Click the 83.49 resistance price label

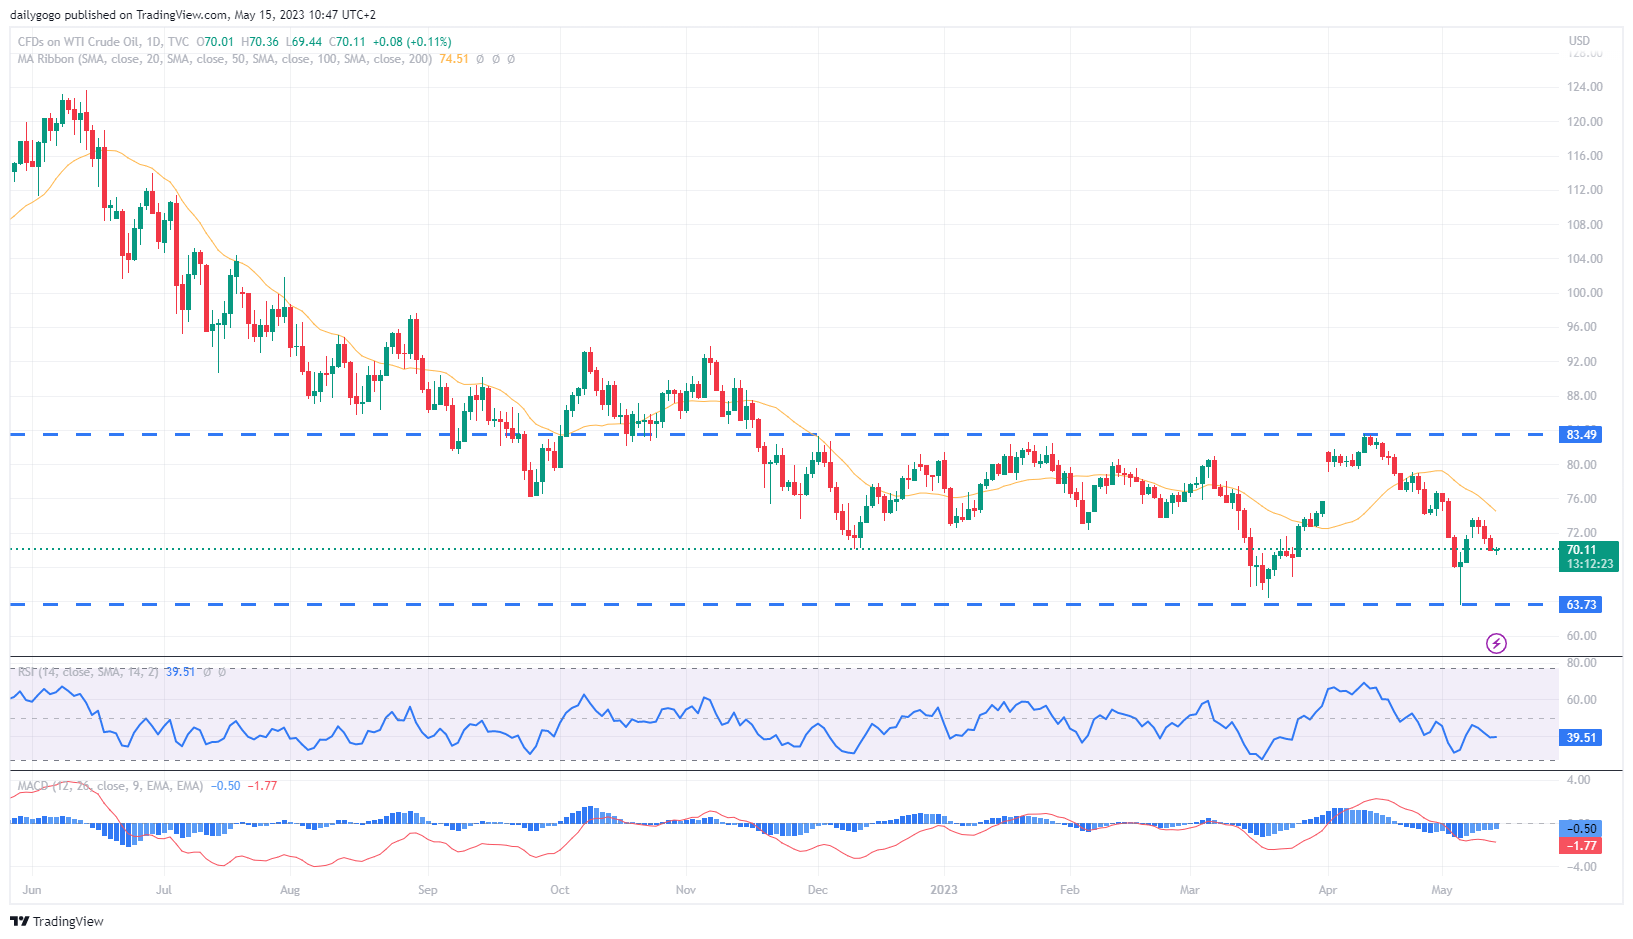click(x=1582, y=435)
